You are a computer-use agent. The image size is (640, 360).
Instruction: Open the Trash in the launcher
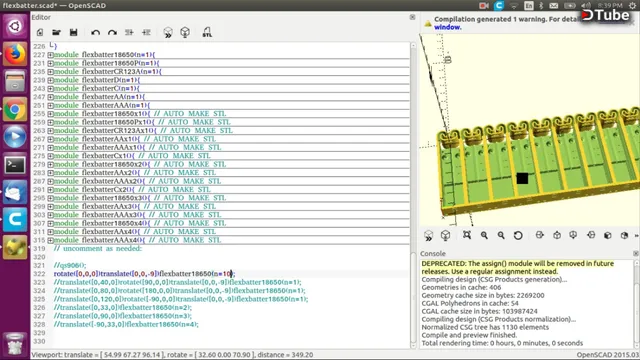click(15, 344)
